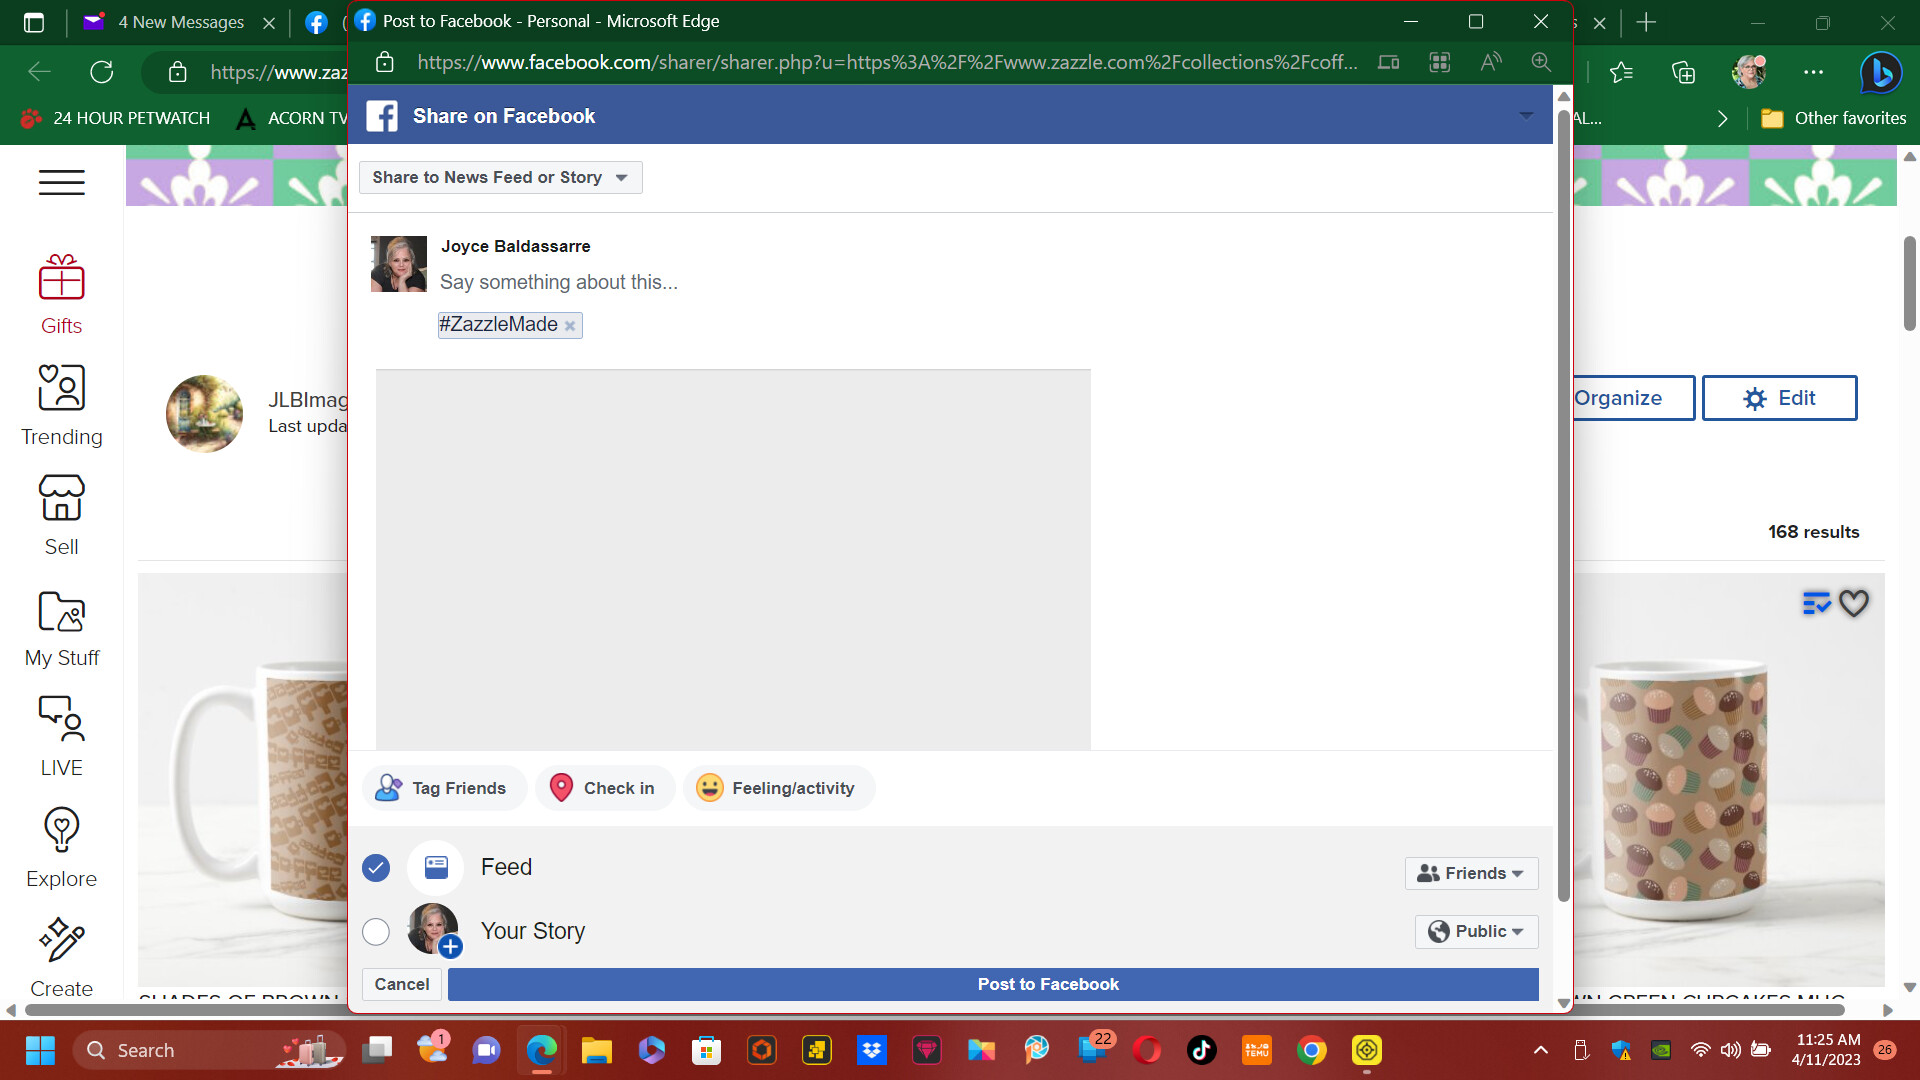Open a new tab in Edge
The image size is (1920, 1080).
pyautogui.click(x=1646, y=22)
